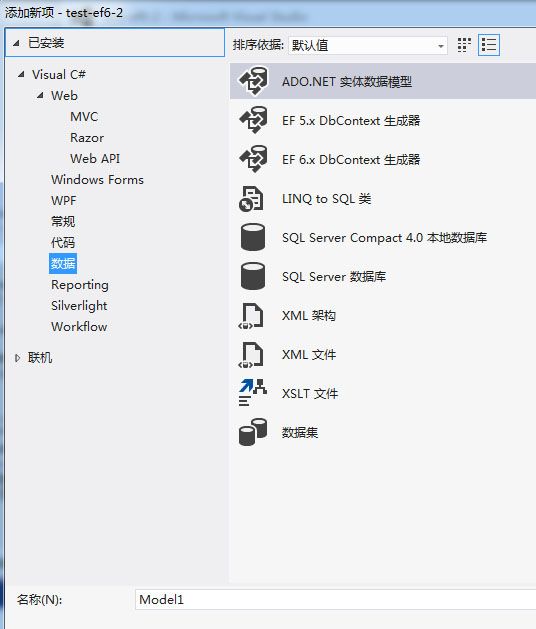Select the XML 架构 file icon
536x629 pixels.
coord(251,316)
